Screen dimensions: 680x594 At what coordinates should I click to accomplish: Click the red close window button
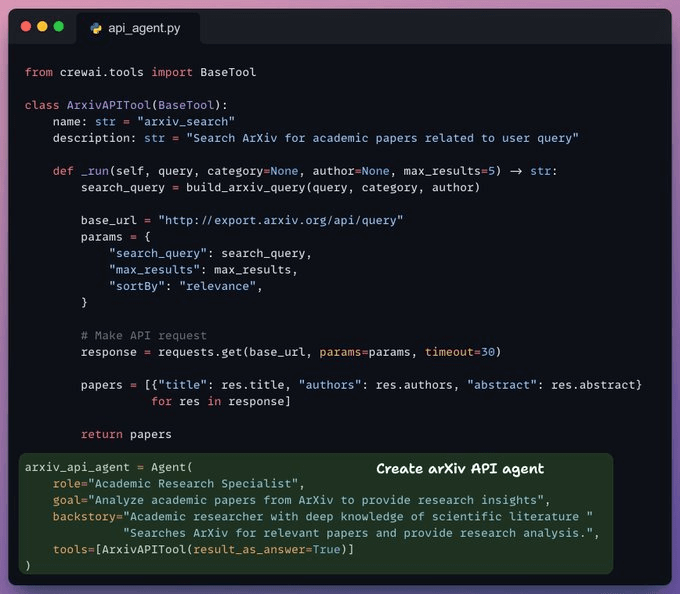tap(26, 26)
